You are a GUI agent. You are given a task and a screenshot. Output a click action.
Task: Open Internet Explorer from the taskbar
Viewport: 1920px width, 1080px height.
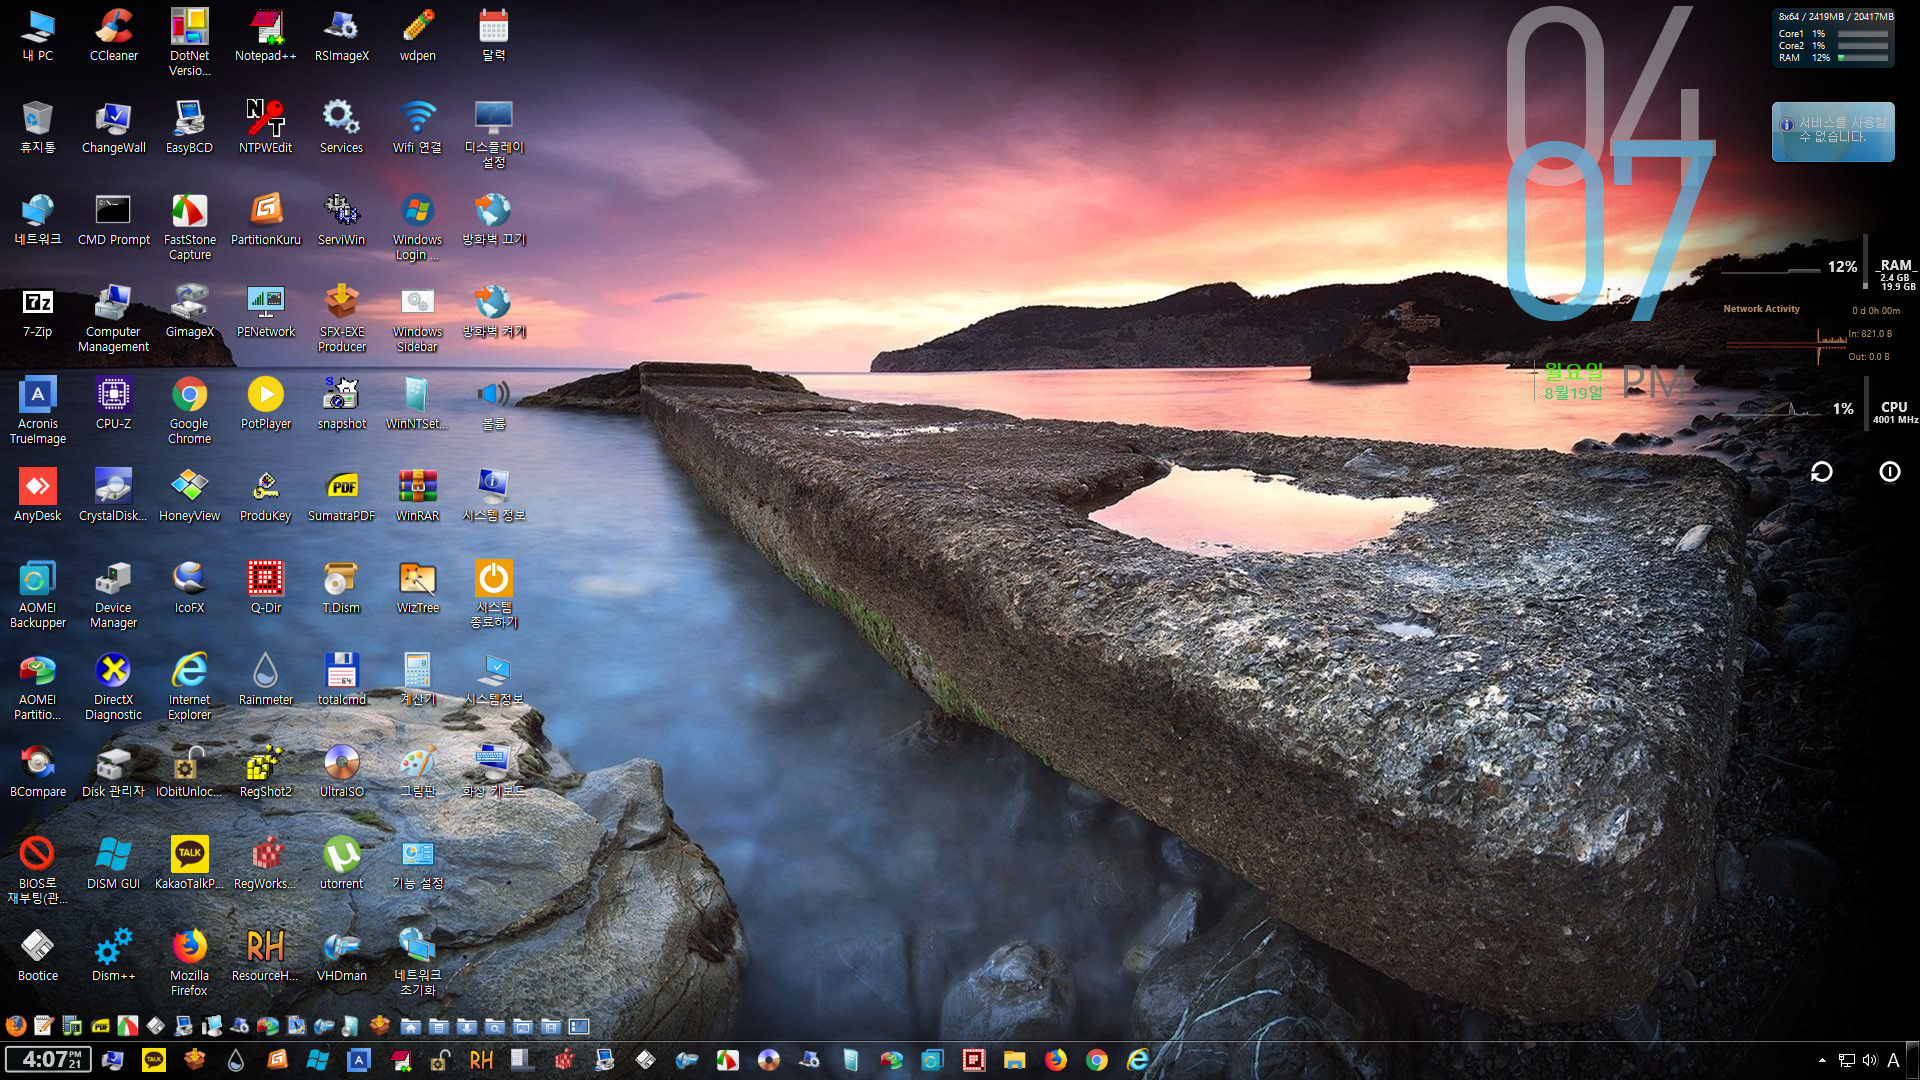[x=1138, y=1060]
